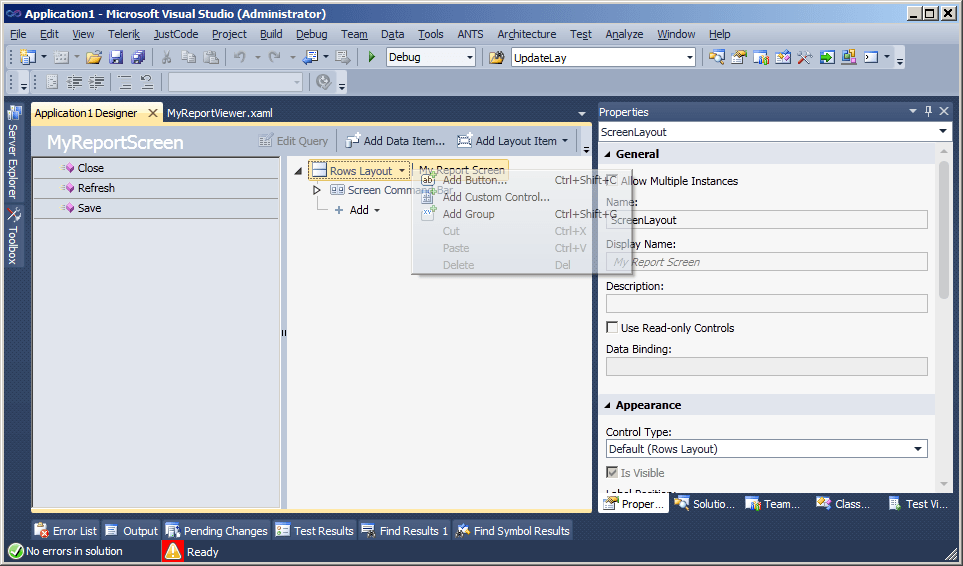Pin the Properties panel with auto-hide icon
The height and width of the screenshot is (566, 963).
pyautogui.click(x=928, y=111)
